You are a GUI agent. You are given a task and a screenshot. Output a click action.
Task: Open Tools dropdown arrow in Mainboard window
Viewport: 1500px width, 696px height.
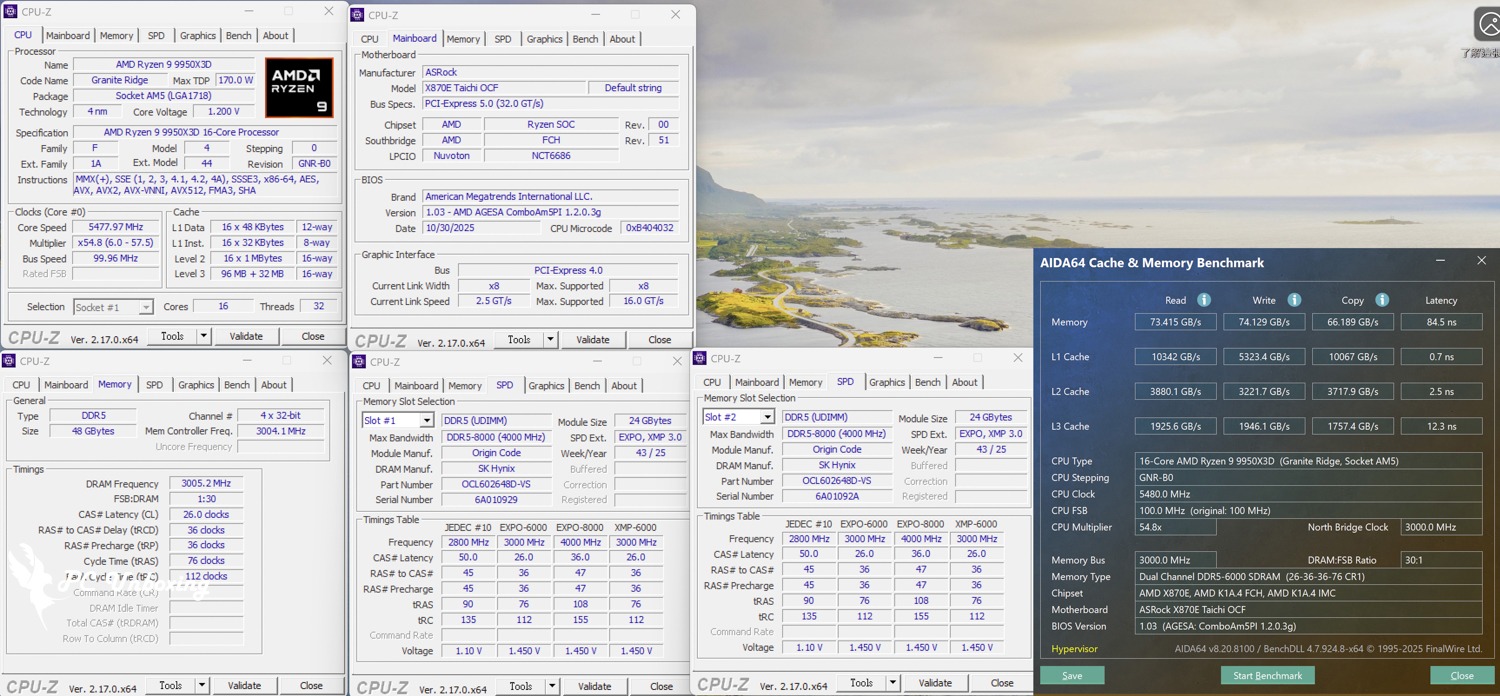549,340
